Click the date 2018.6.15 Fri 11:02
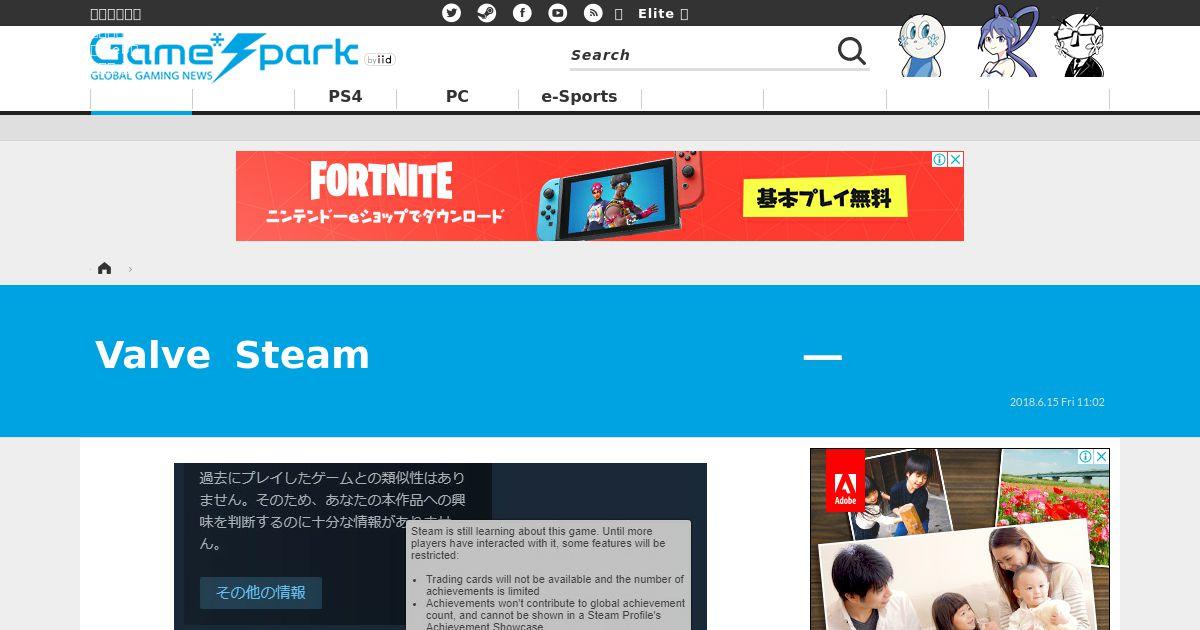 tap(1057, 402)
